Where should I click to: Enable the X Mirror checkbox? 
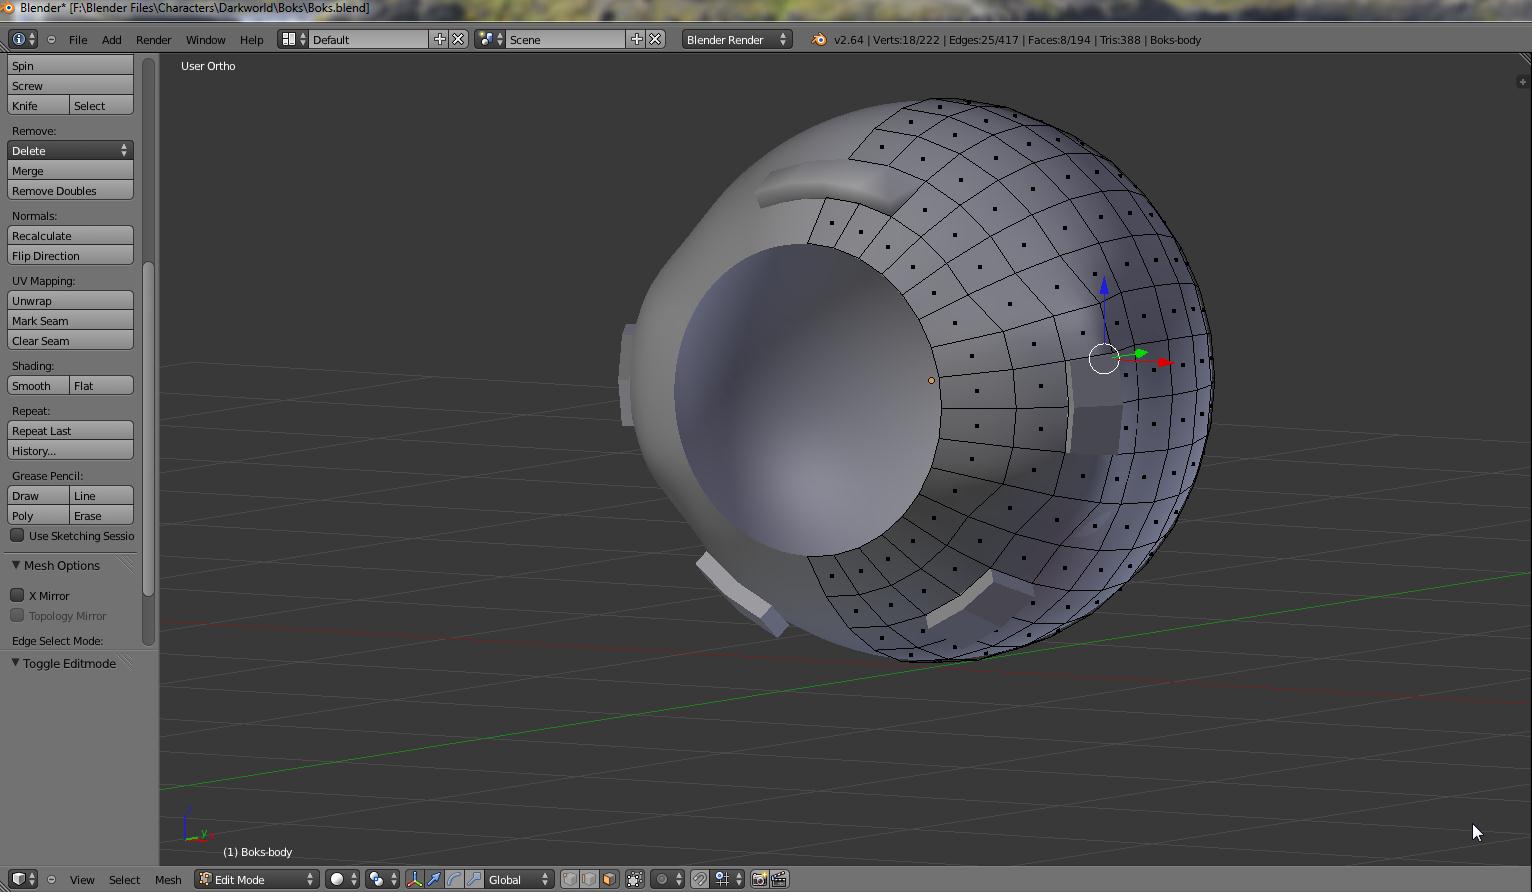[x=18, y=595]
